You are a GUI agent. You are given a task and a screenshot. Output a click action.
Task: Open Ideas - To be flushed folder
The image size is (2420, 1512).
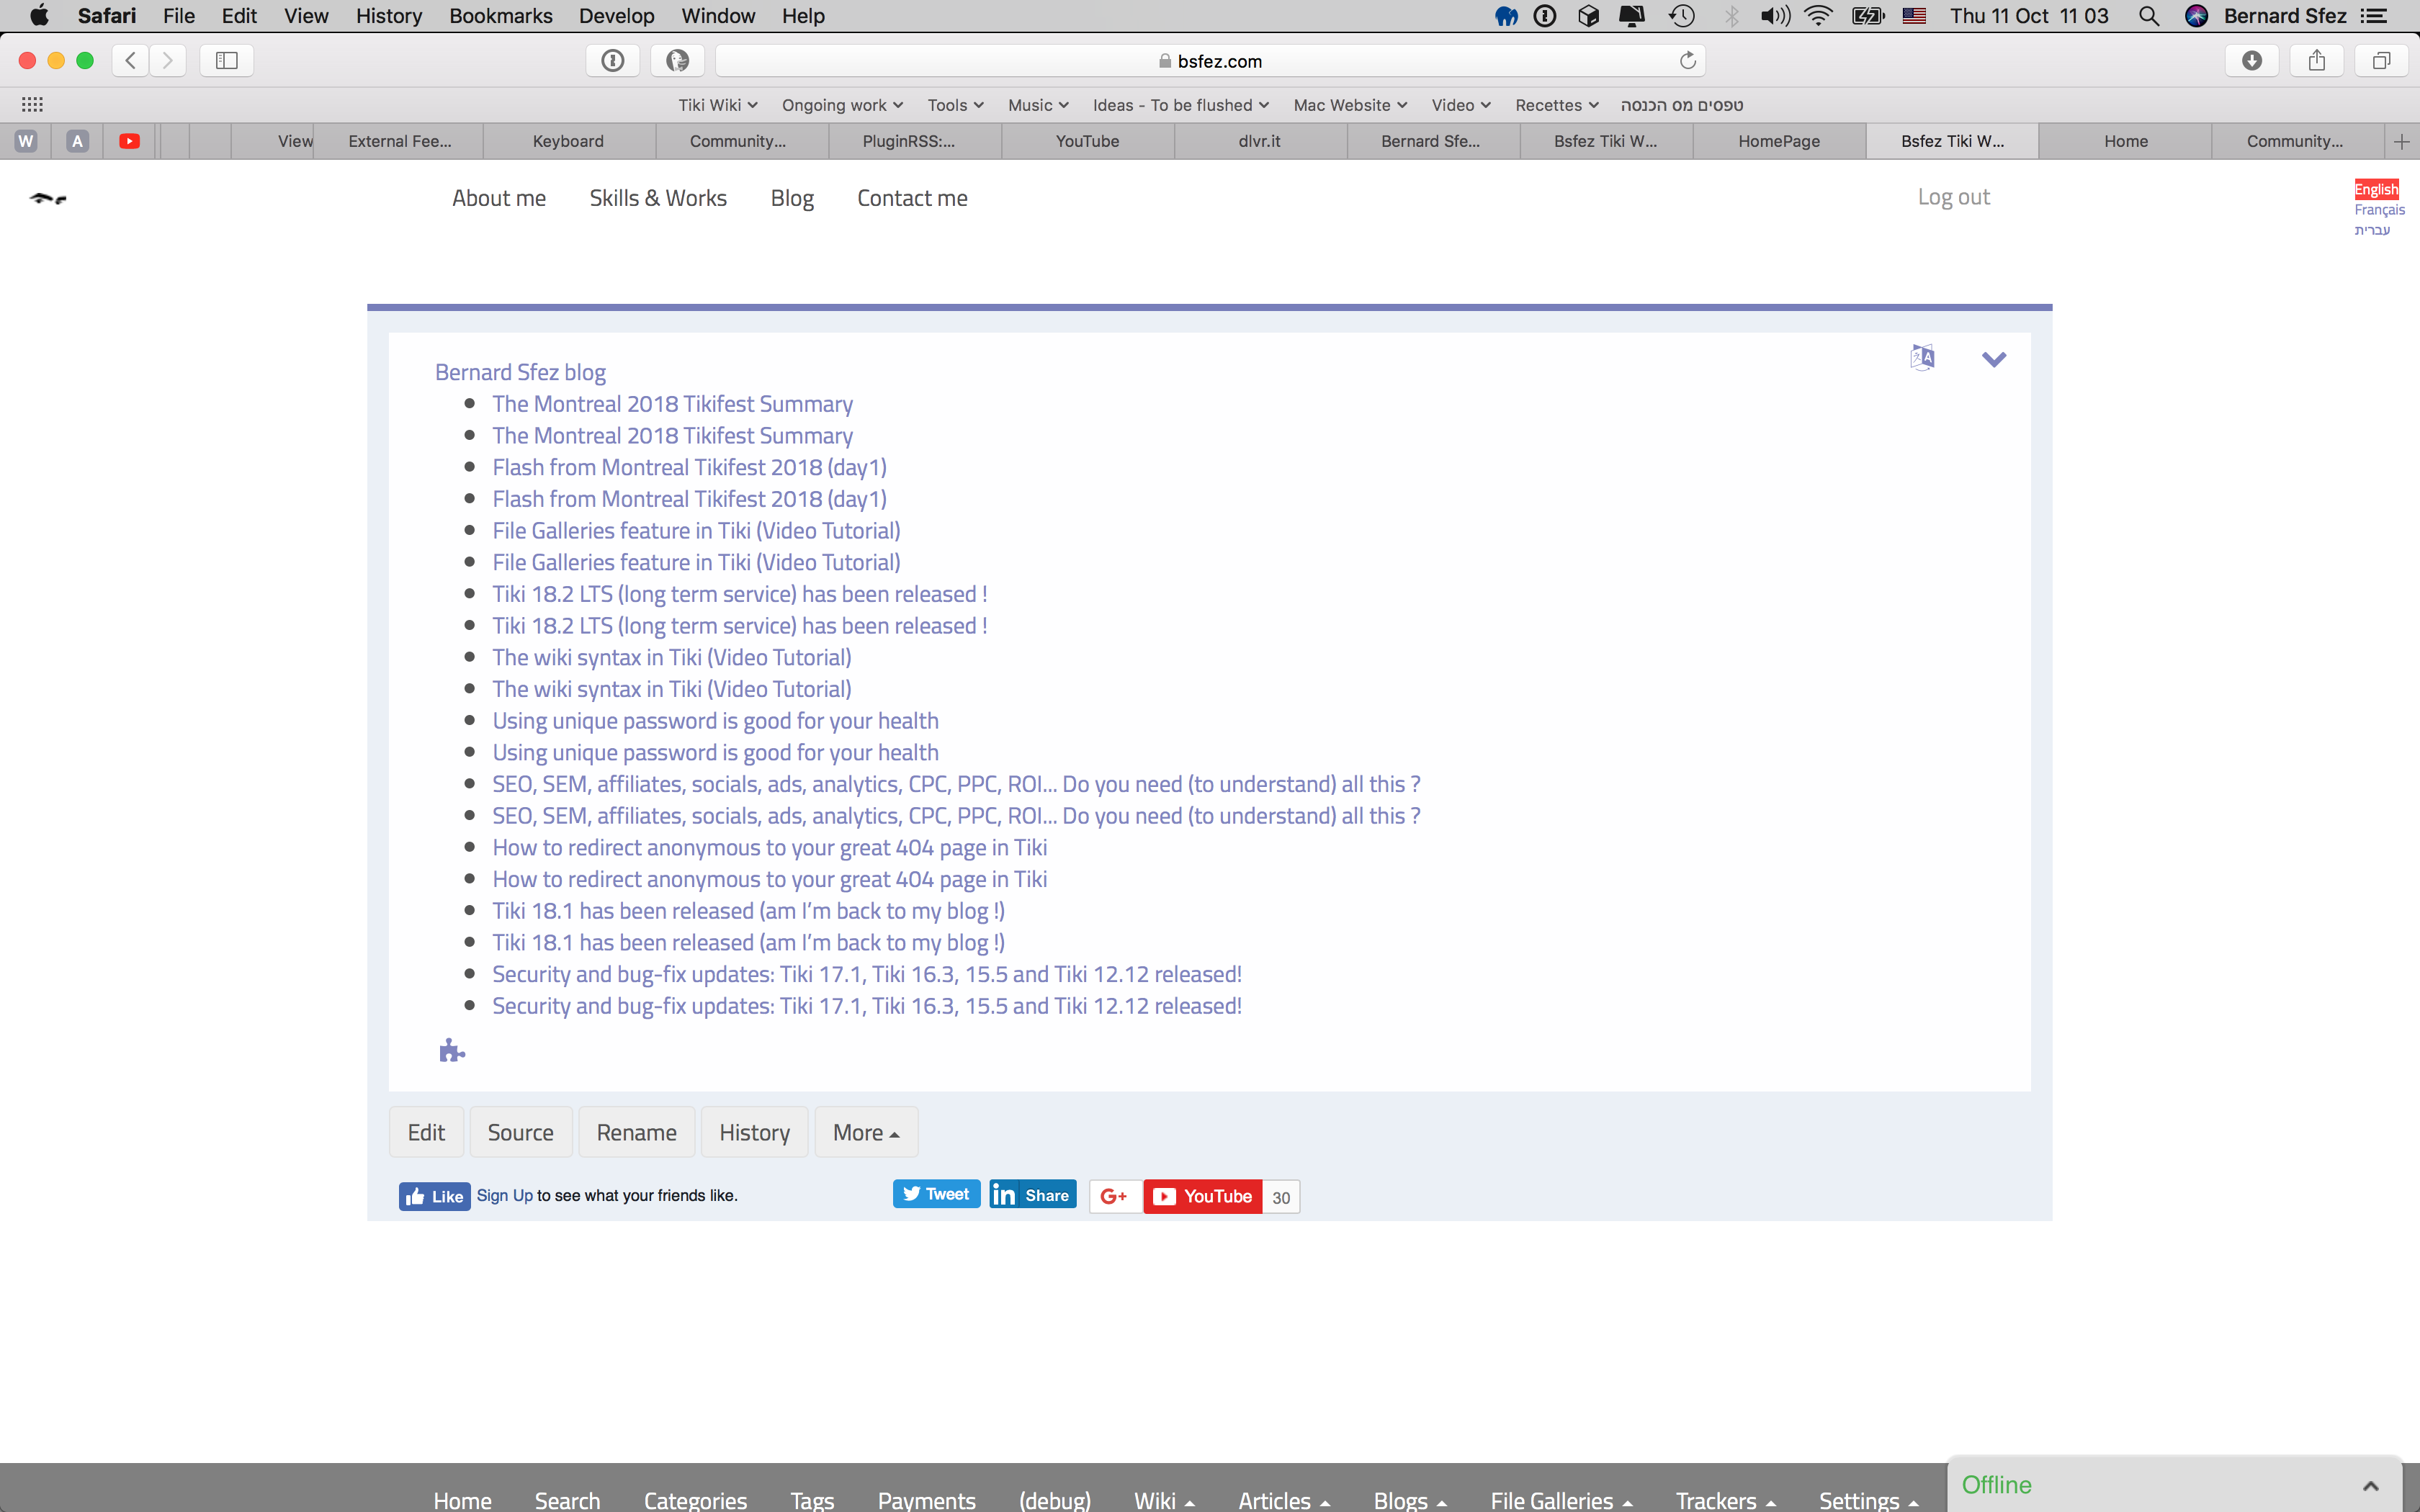(x=1181, y=105)
